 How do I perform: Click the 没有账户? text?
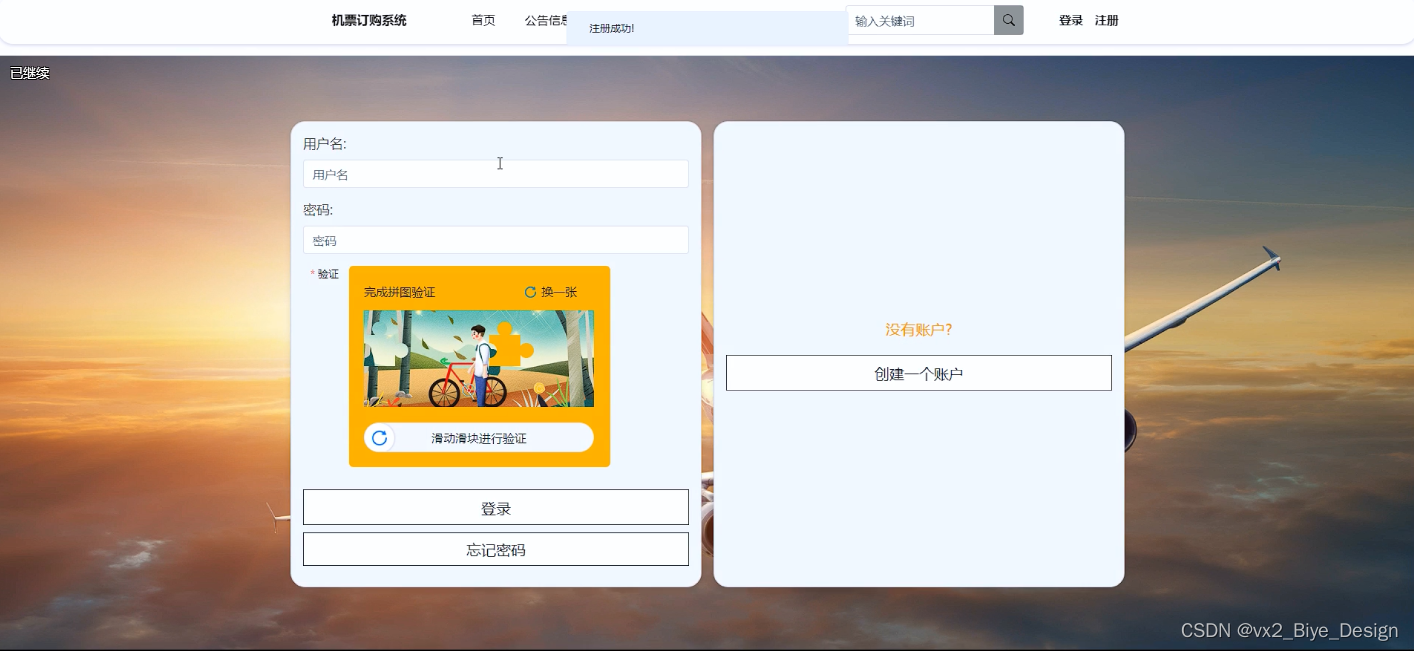coord(919,329)
